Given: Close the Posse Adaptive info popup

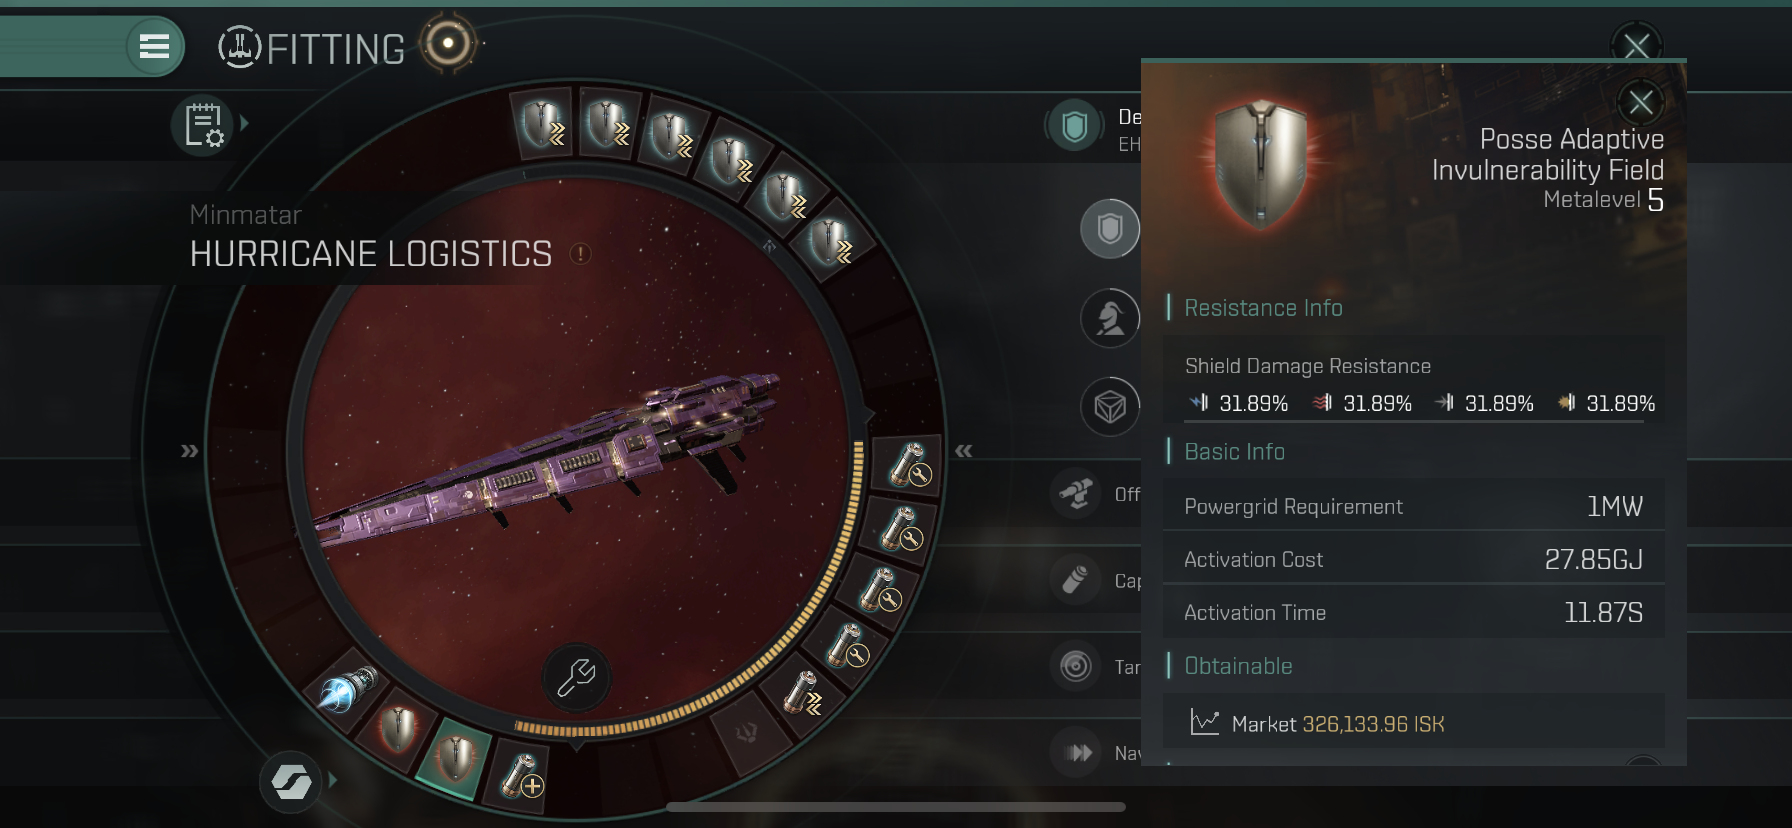Looking at the screenshot, I should coord(1640,102).
